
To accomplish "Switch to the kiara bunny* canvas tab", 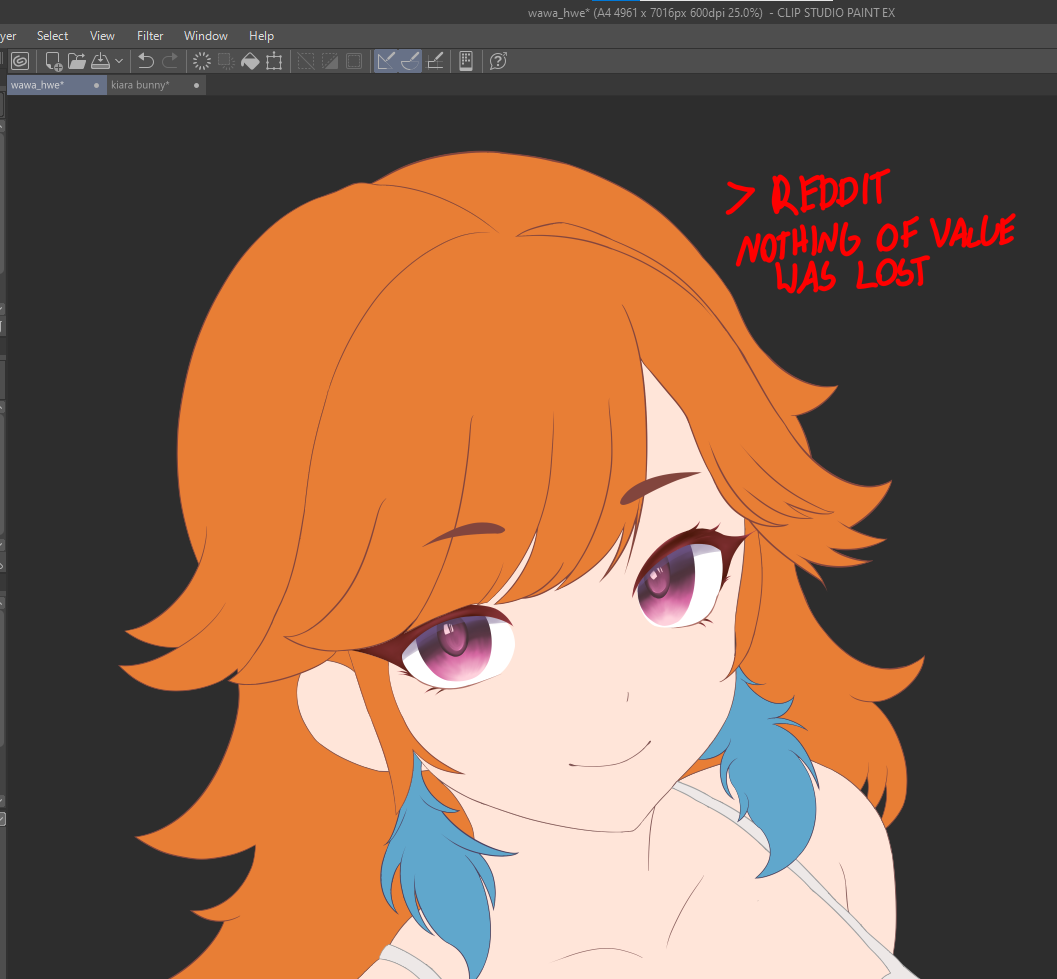I will coord(156,85).
